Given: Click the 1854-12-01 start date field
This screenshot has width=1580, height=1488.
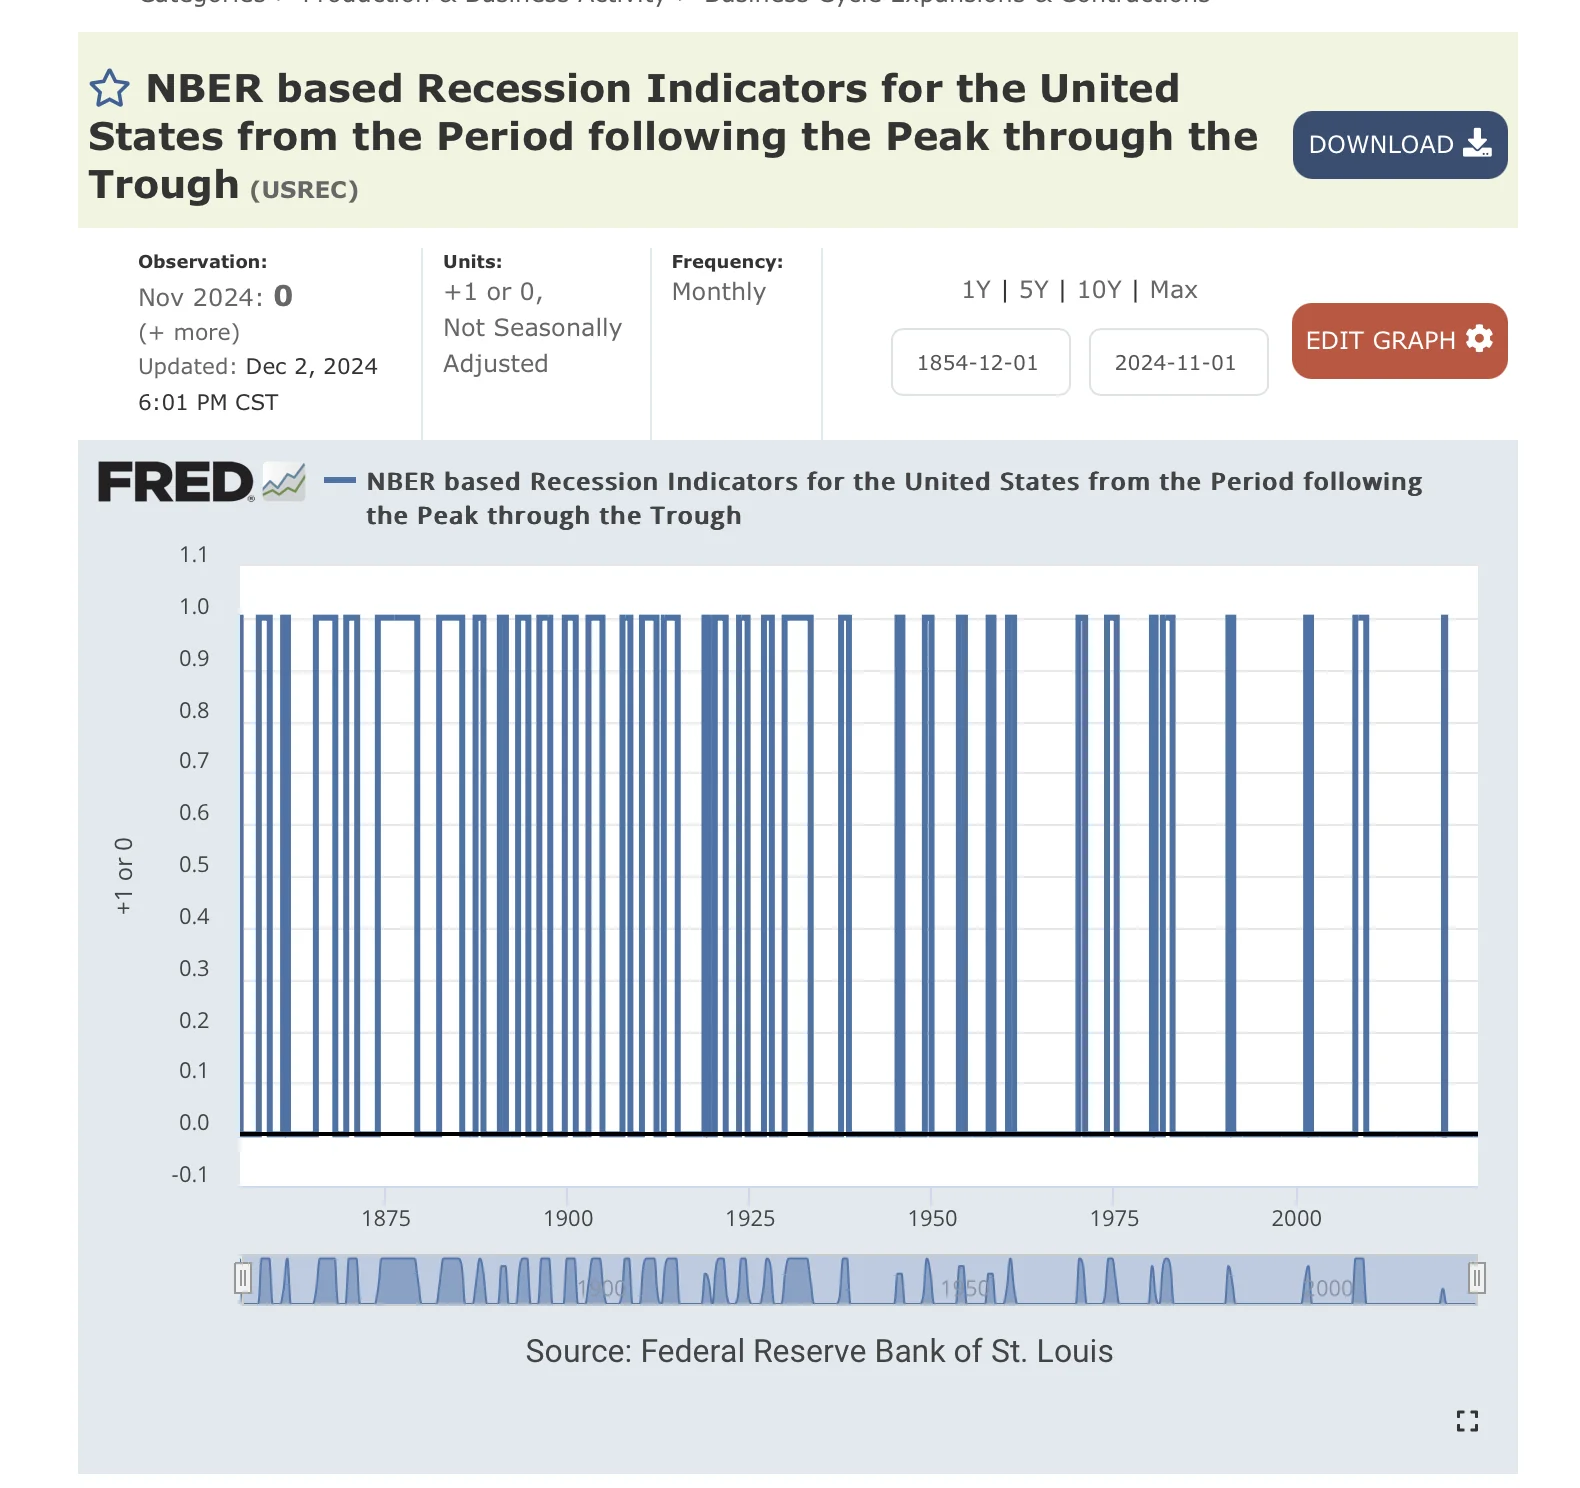Looking at the screenshot, I should [979, 363].
